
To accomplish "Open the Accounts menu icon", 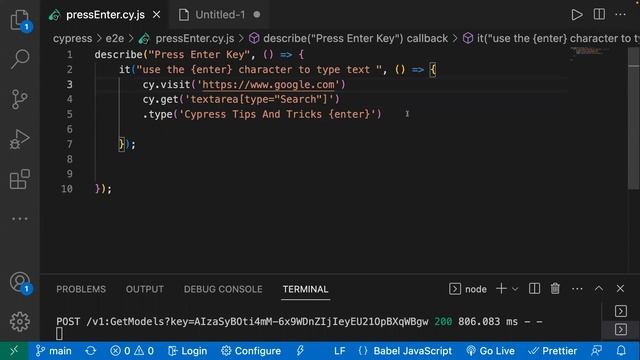I will click(x=20, y=282).
